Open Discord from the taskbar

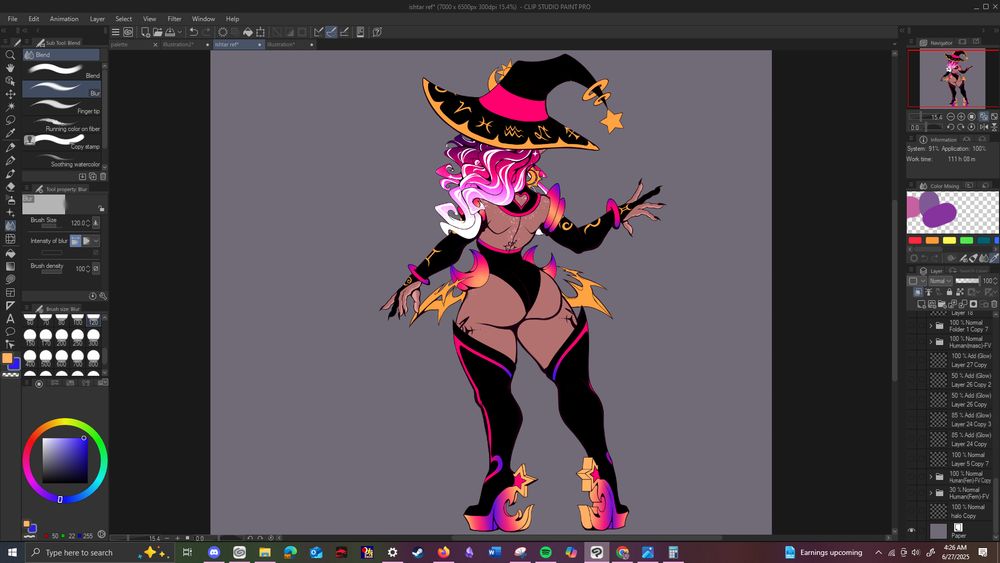point(214,552)
